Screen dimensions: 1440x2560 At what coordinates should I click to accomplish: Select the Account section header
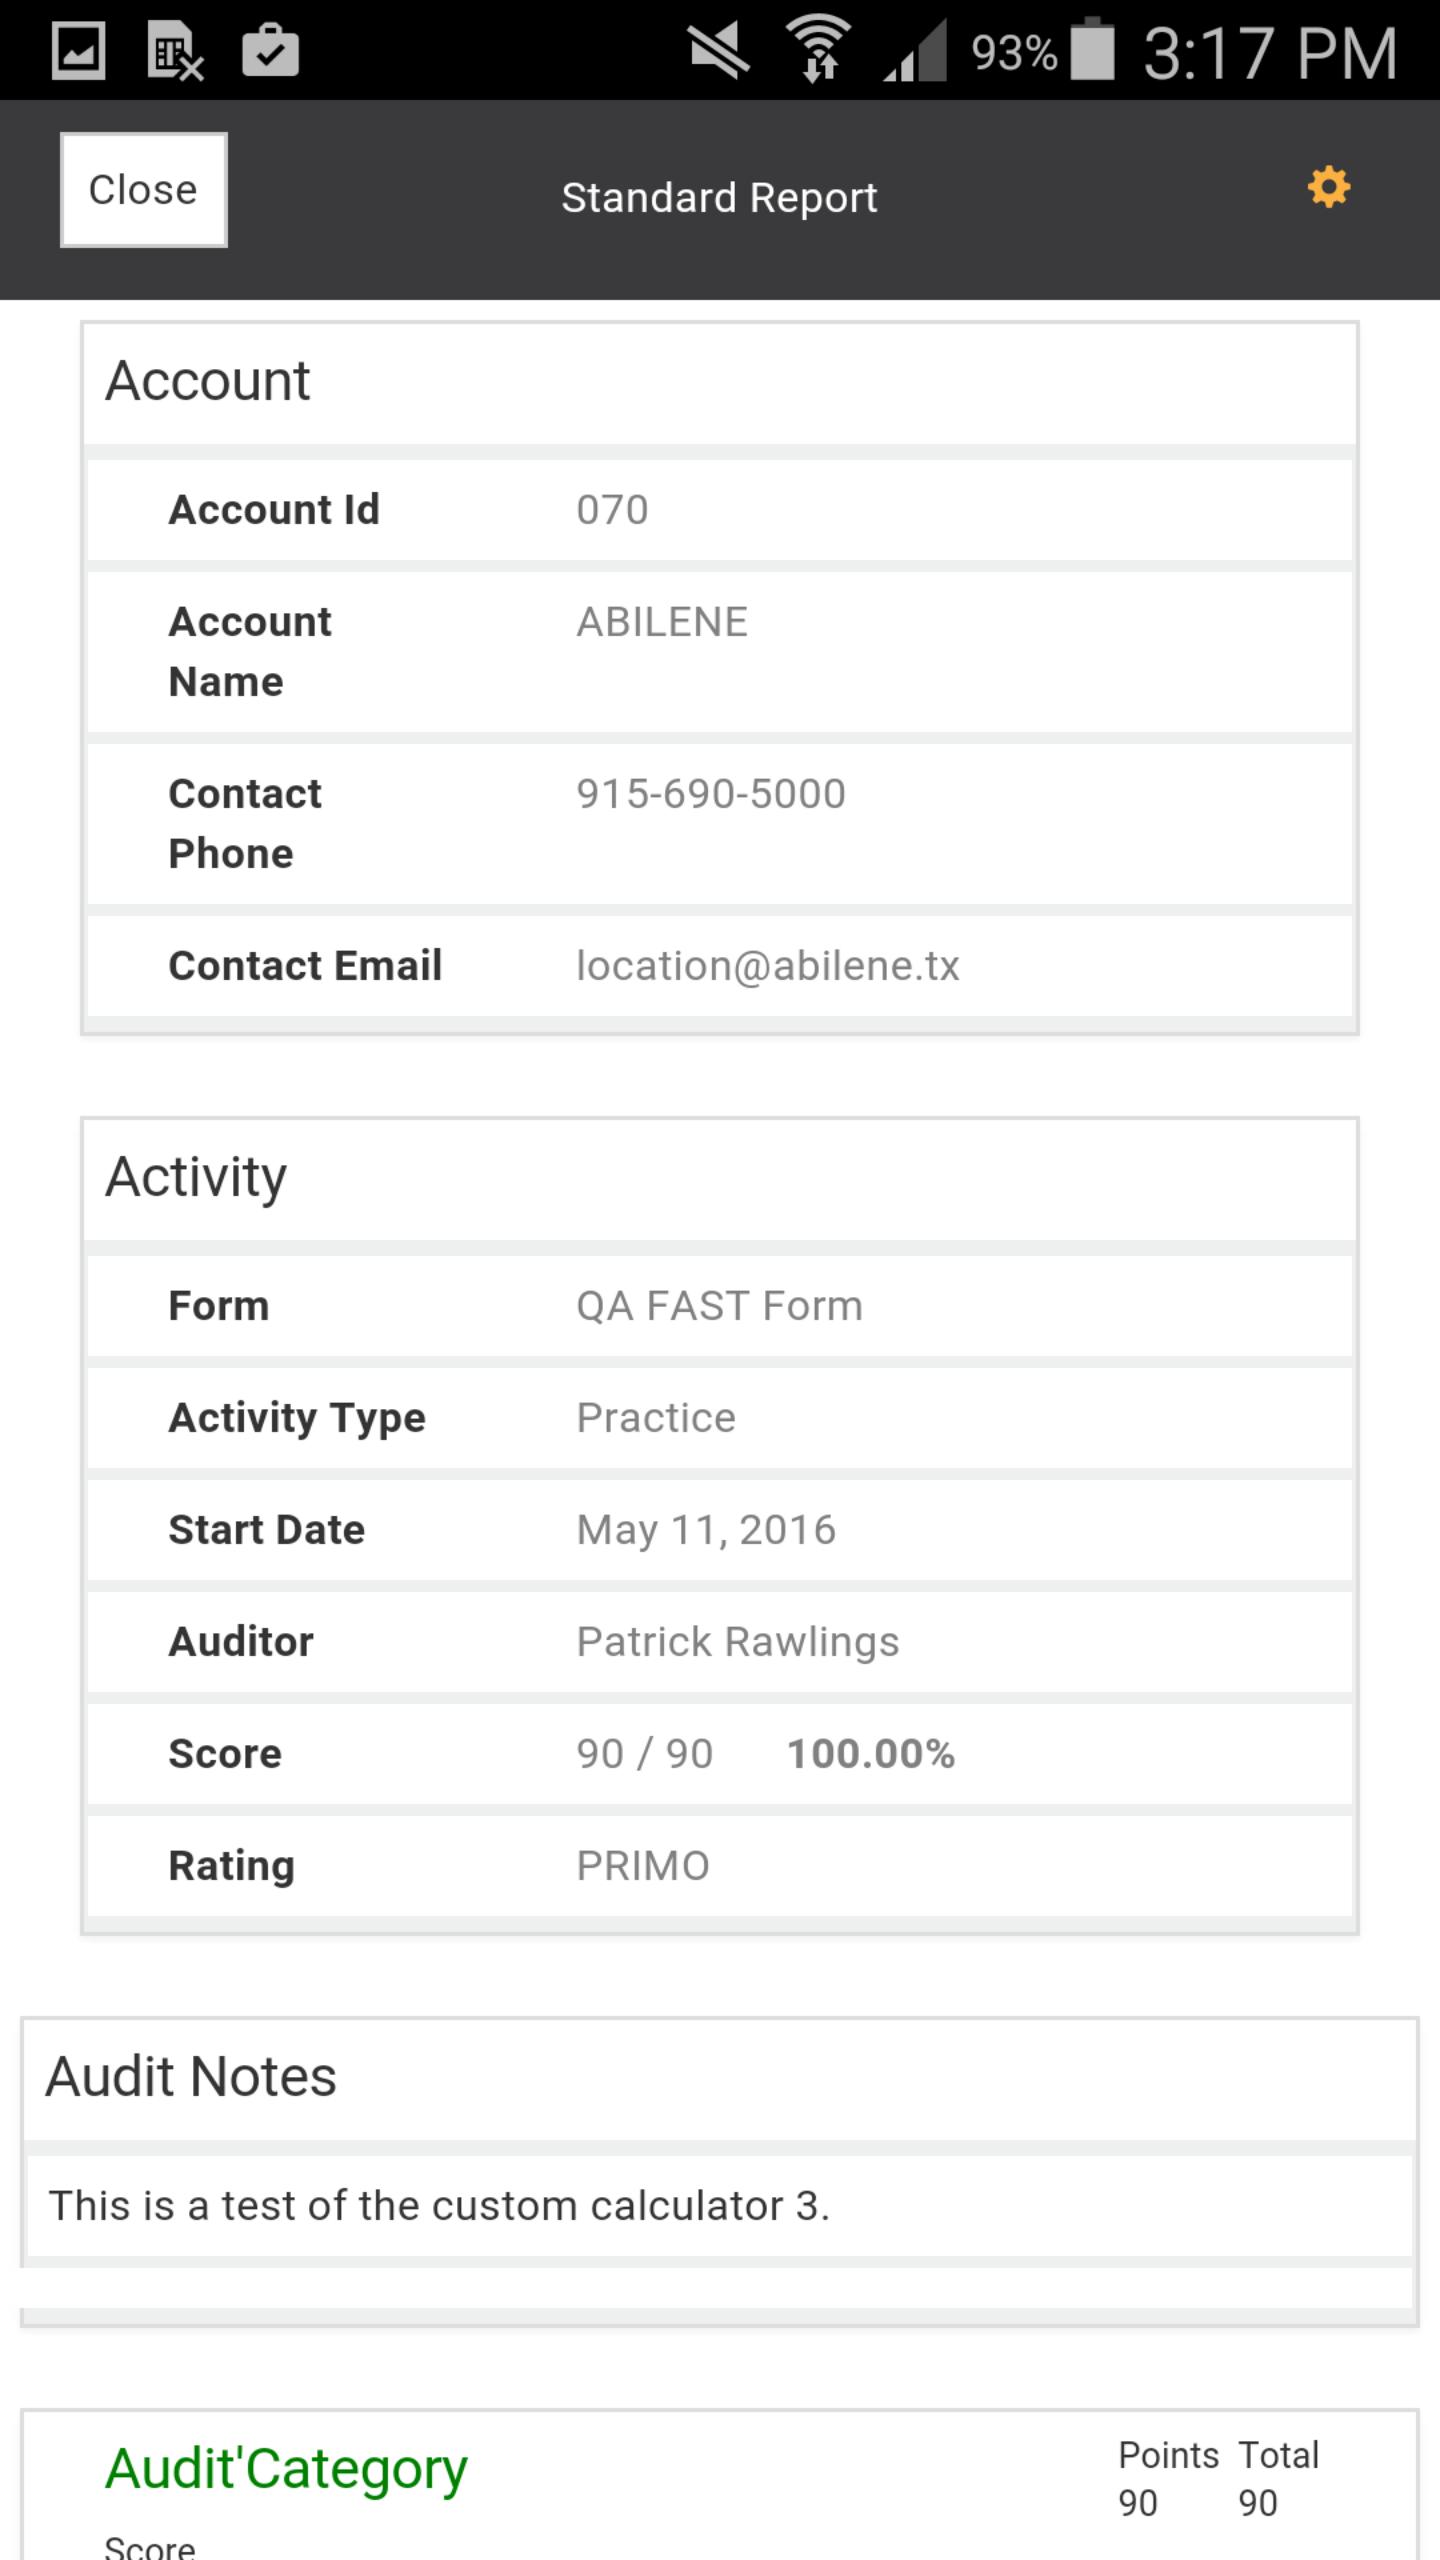point(208,381)
